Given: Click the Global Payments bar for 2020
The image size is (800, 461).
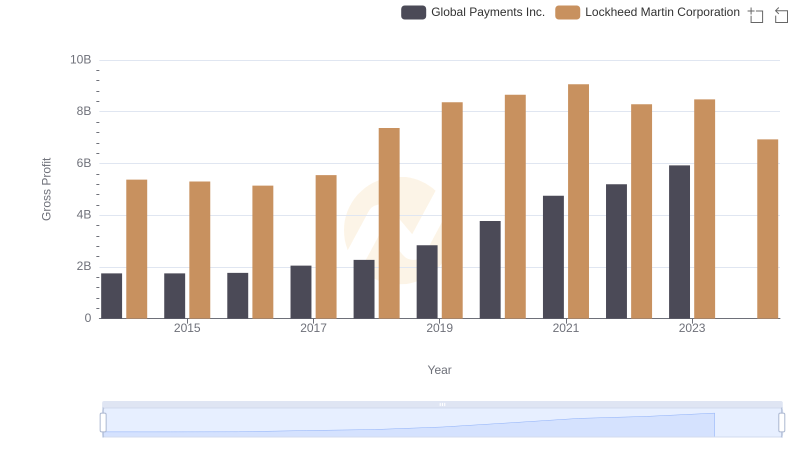Looking at the screenshot, I should point(490,270).
